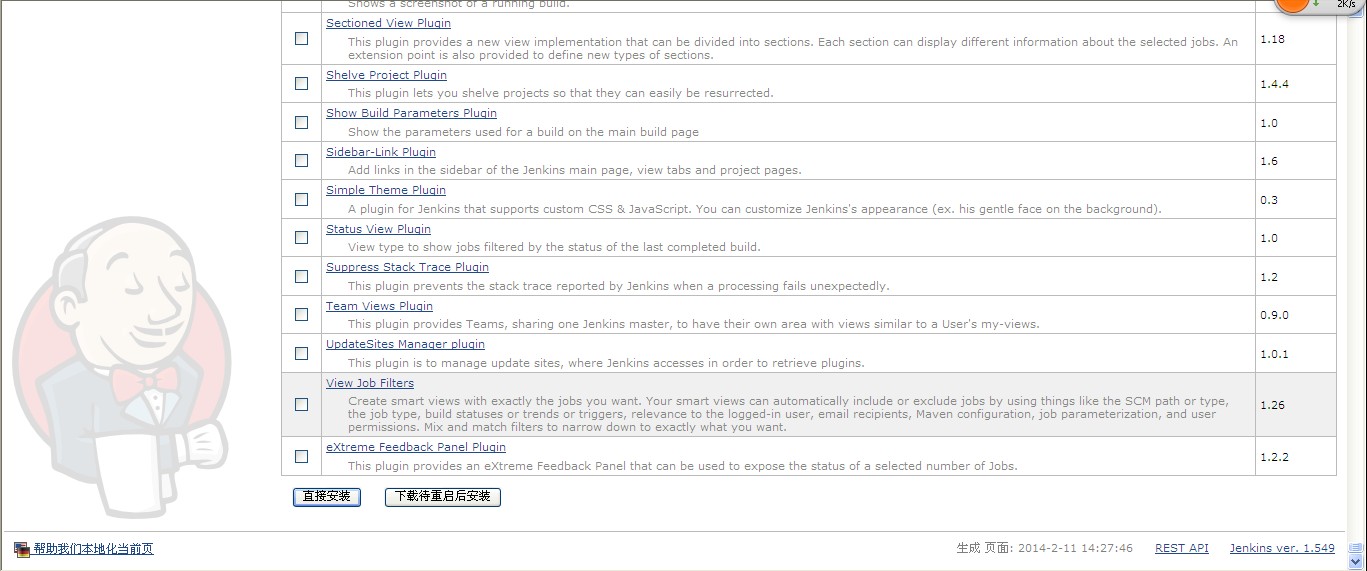Screen dimensions: 1367x571
Task: Click the Sidebar-Link Plugin description text
Action: click(575, 170)
